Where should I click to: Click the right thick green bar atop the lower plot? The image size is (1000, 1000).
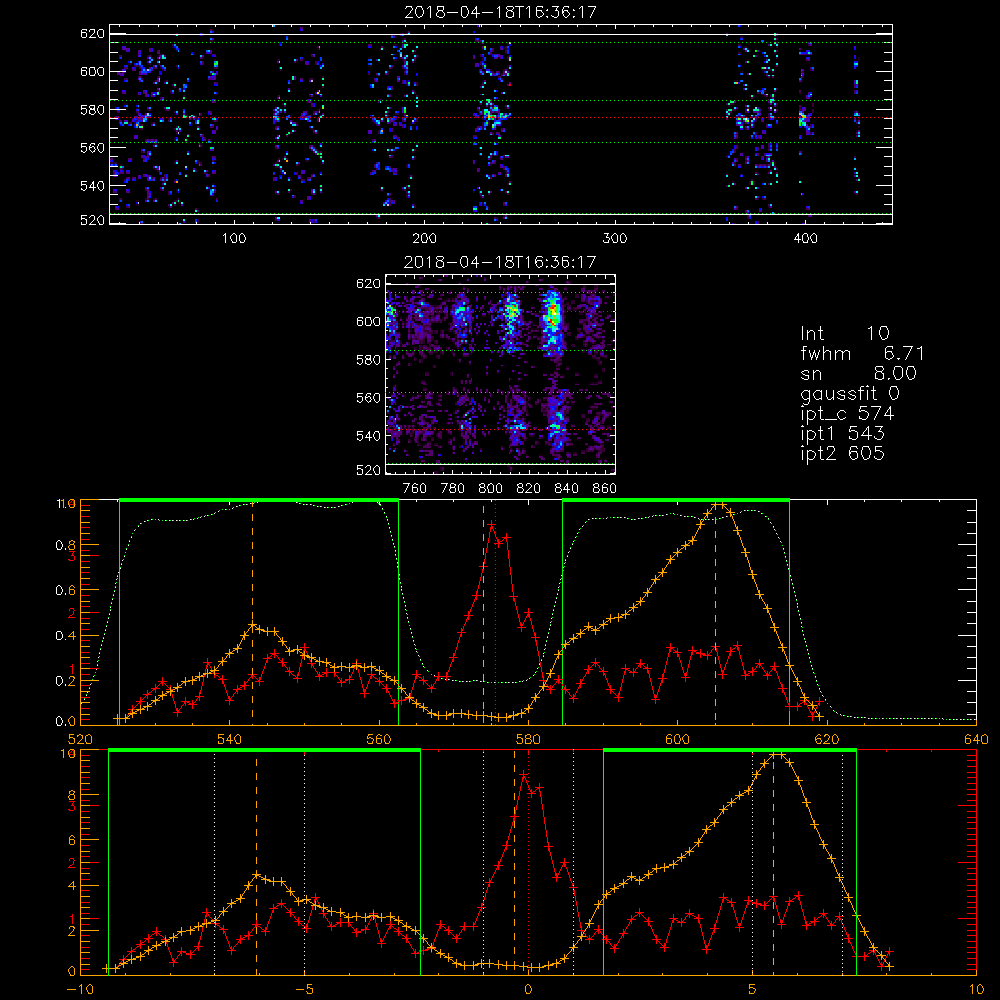click(x=730, y=751)
